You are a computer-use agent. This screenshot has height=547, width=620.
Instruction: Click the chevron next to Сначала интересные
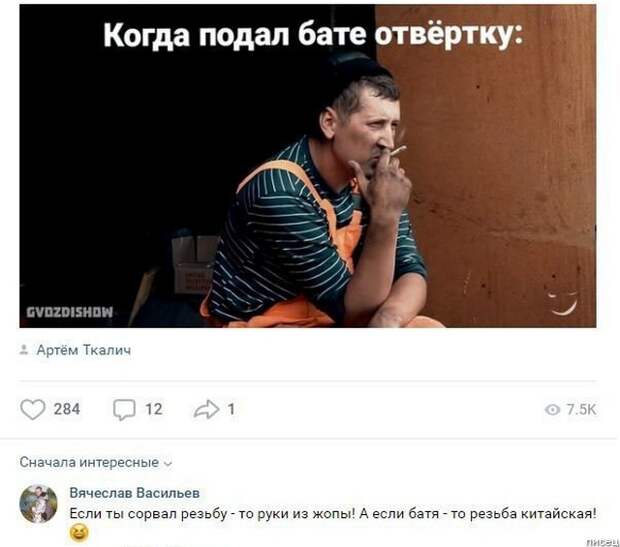tap(168, 464)
